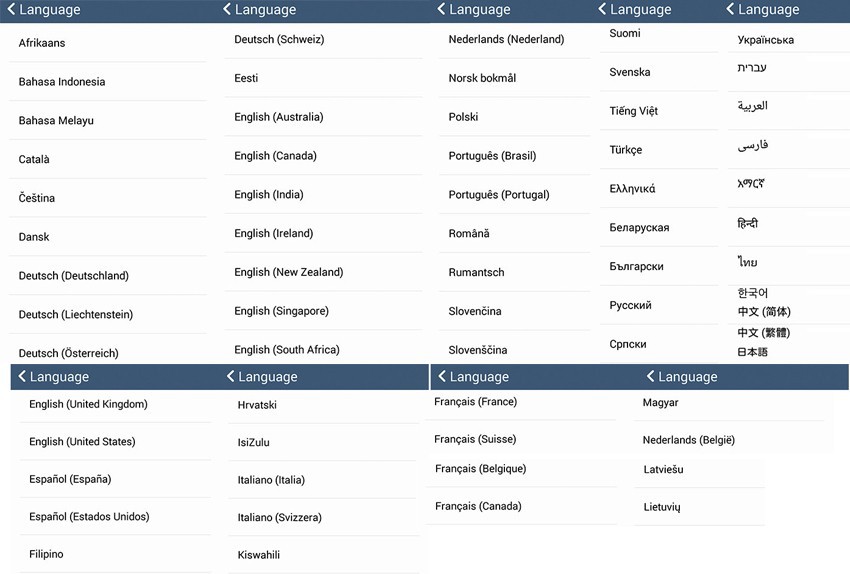Click back arrow above the Українська list
The height and width of the screenshot is (574, 850).
click(x=730, y=10)
